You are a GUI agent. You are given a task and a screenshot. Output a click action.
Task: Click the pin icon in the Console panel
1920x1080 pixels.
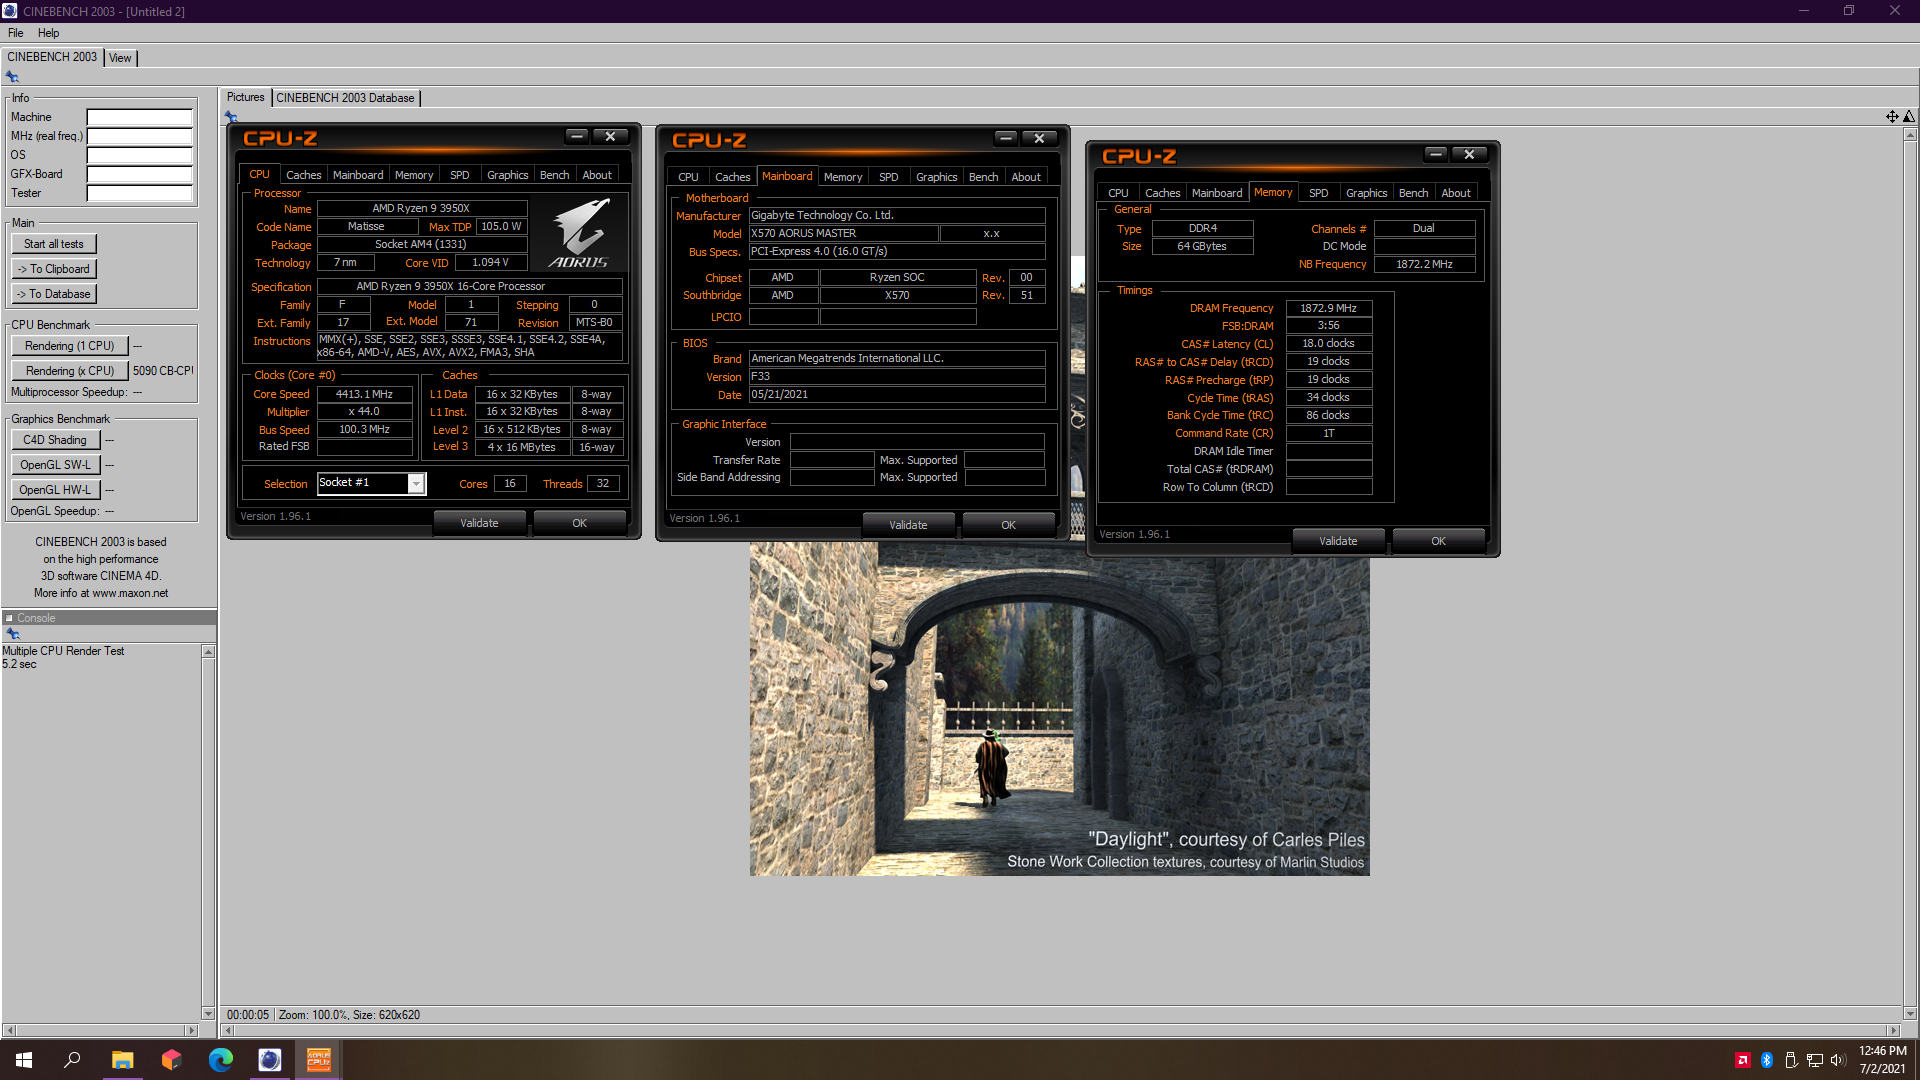13,634
